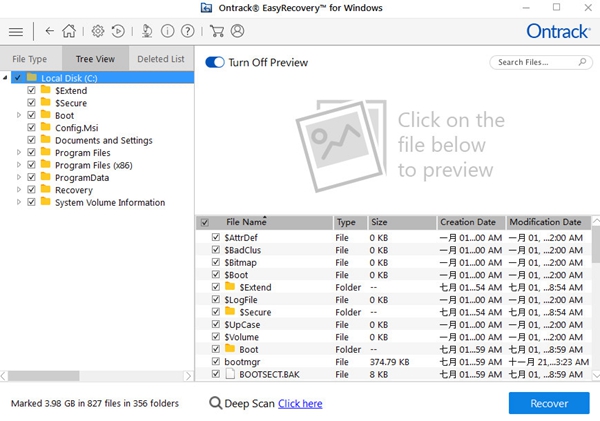Open the microscope scan tool icon
Image resolution: width=600 pixels, height=421 pixels.
point(147,31)
